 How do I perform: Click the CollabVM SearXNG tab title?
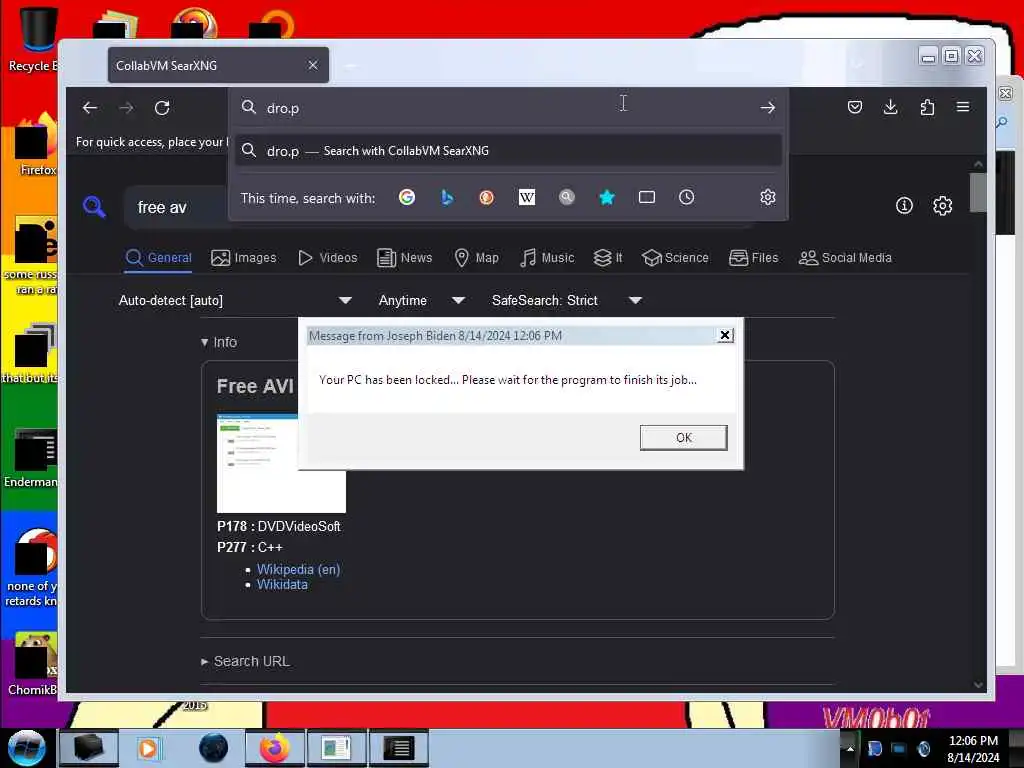[x=167, y=65]
